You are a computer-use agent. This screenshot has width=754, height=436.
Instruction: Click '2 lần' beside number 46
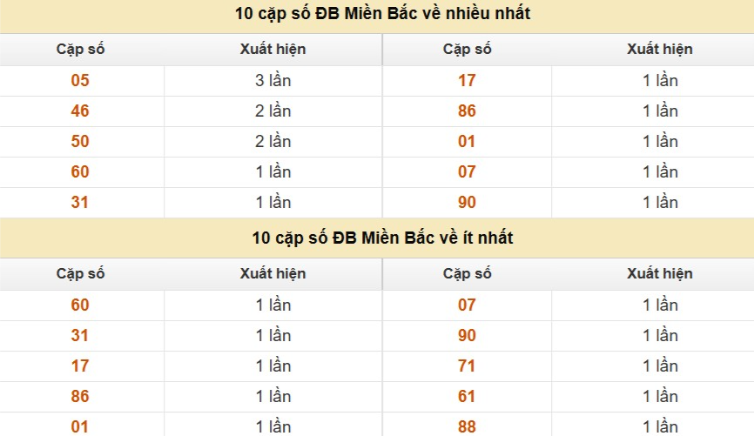pyautogui.click(x=273, y=111)
